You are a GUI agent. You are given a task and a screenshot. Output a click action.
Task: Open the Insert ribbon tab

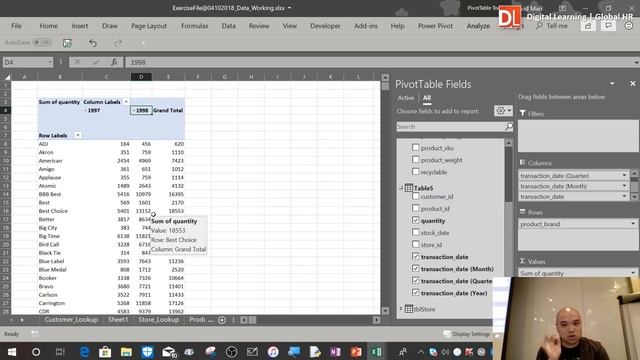pyautogui.click(x=80, y=26)
